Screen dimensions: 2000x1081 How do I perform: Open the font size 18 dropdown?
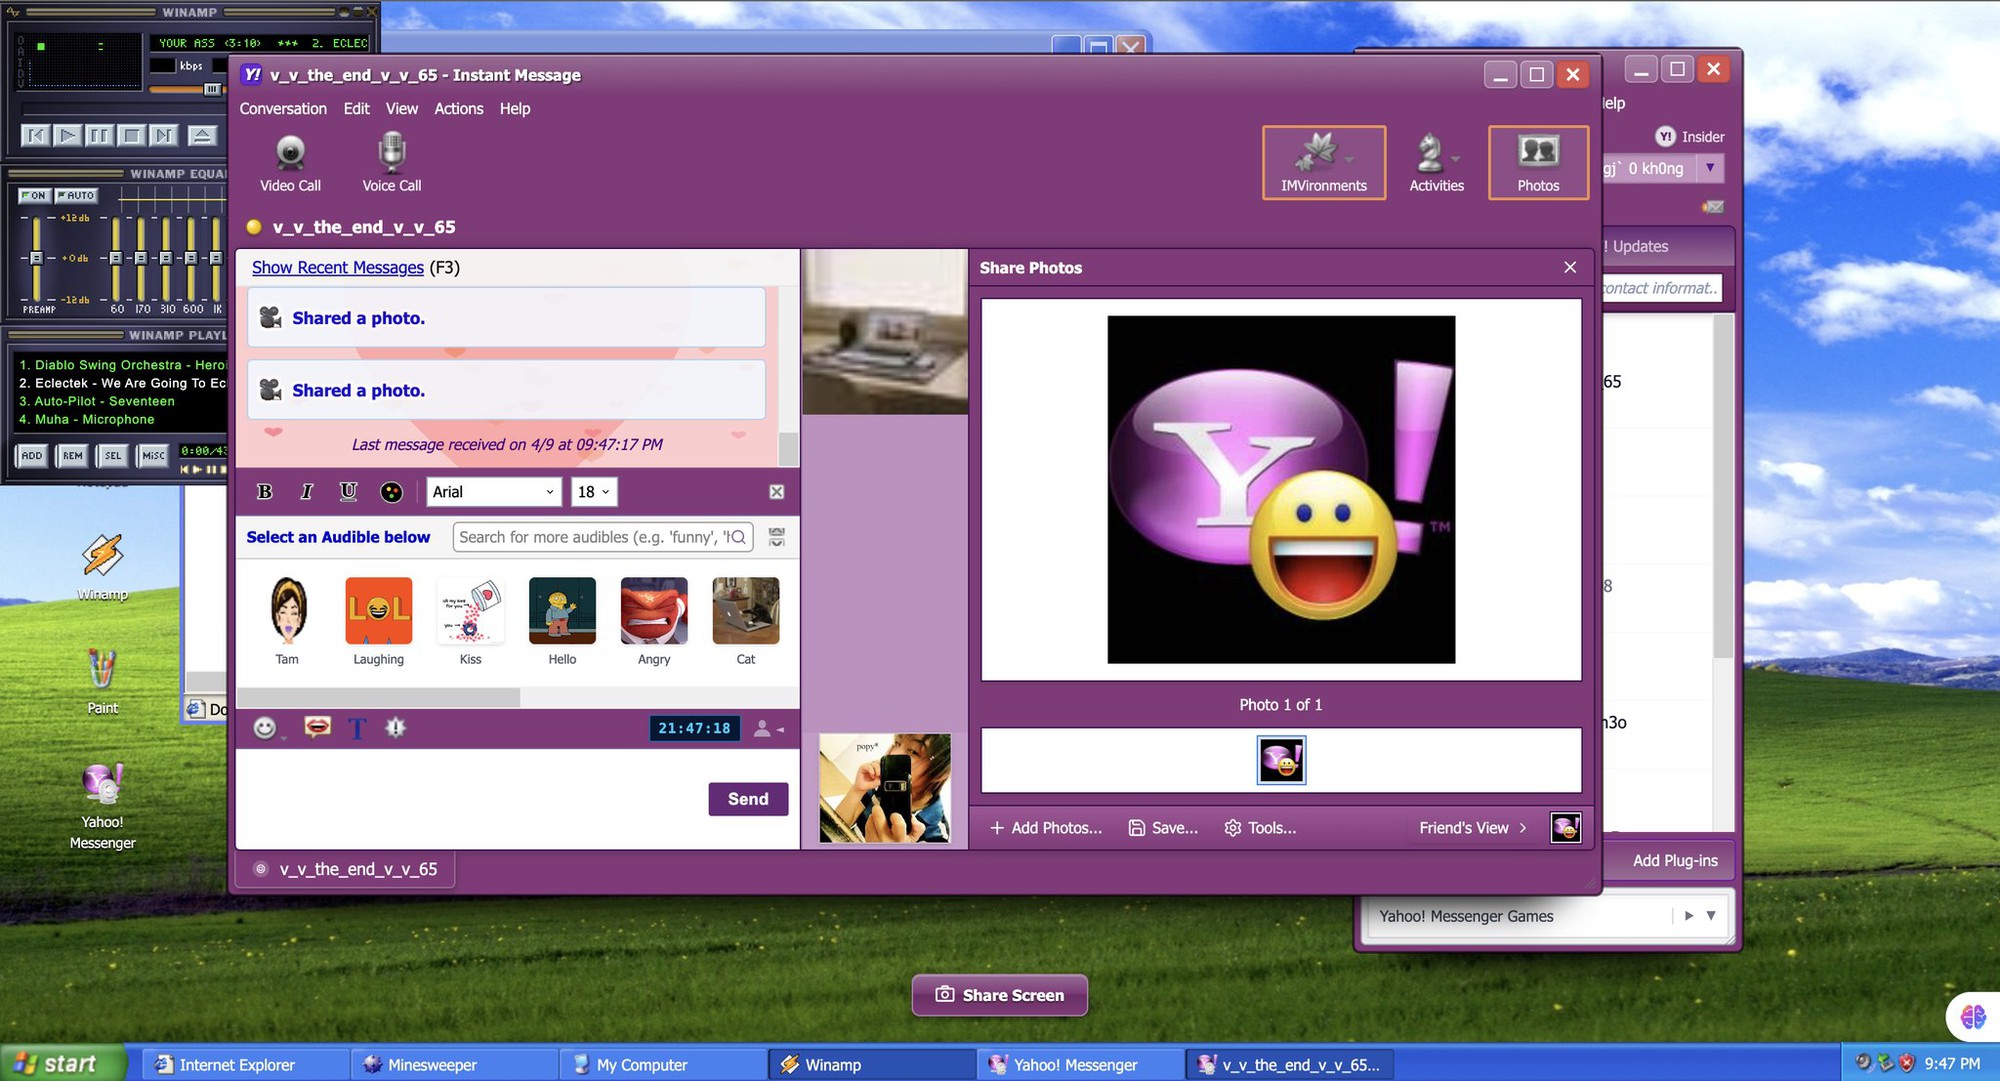pyautogui.click(x=593, y=491)
